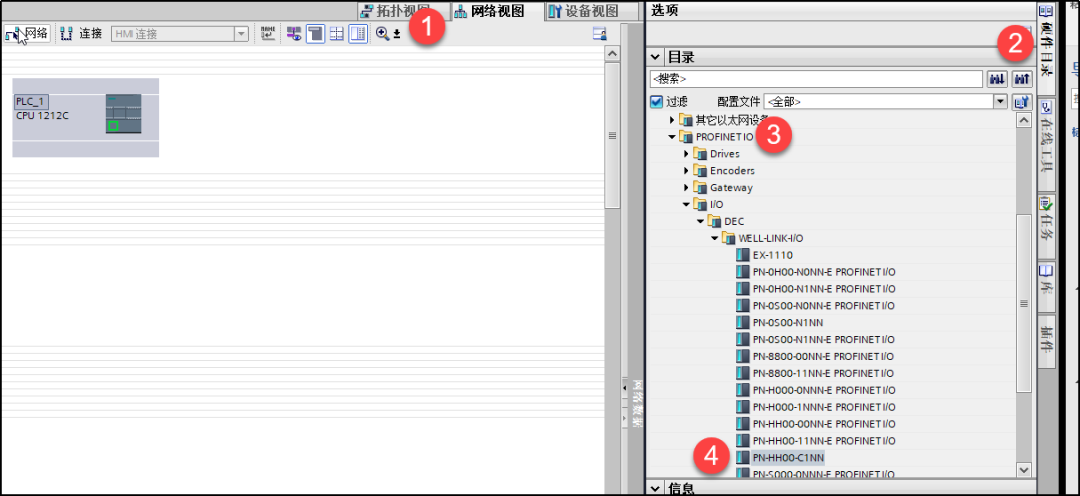Select PN-0S00-N1NN-E PROFINET I/O entry
Screen dimensions: 1080x496
coord(824,339)
